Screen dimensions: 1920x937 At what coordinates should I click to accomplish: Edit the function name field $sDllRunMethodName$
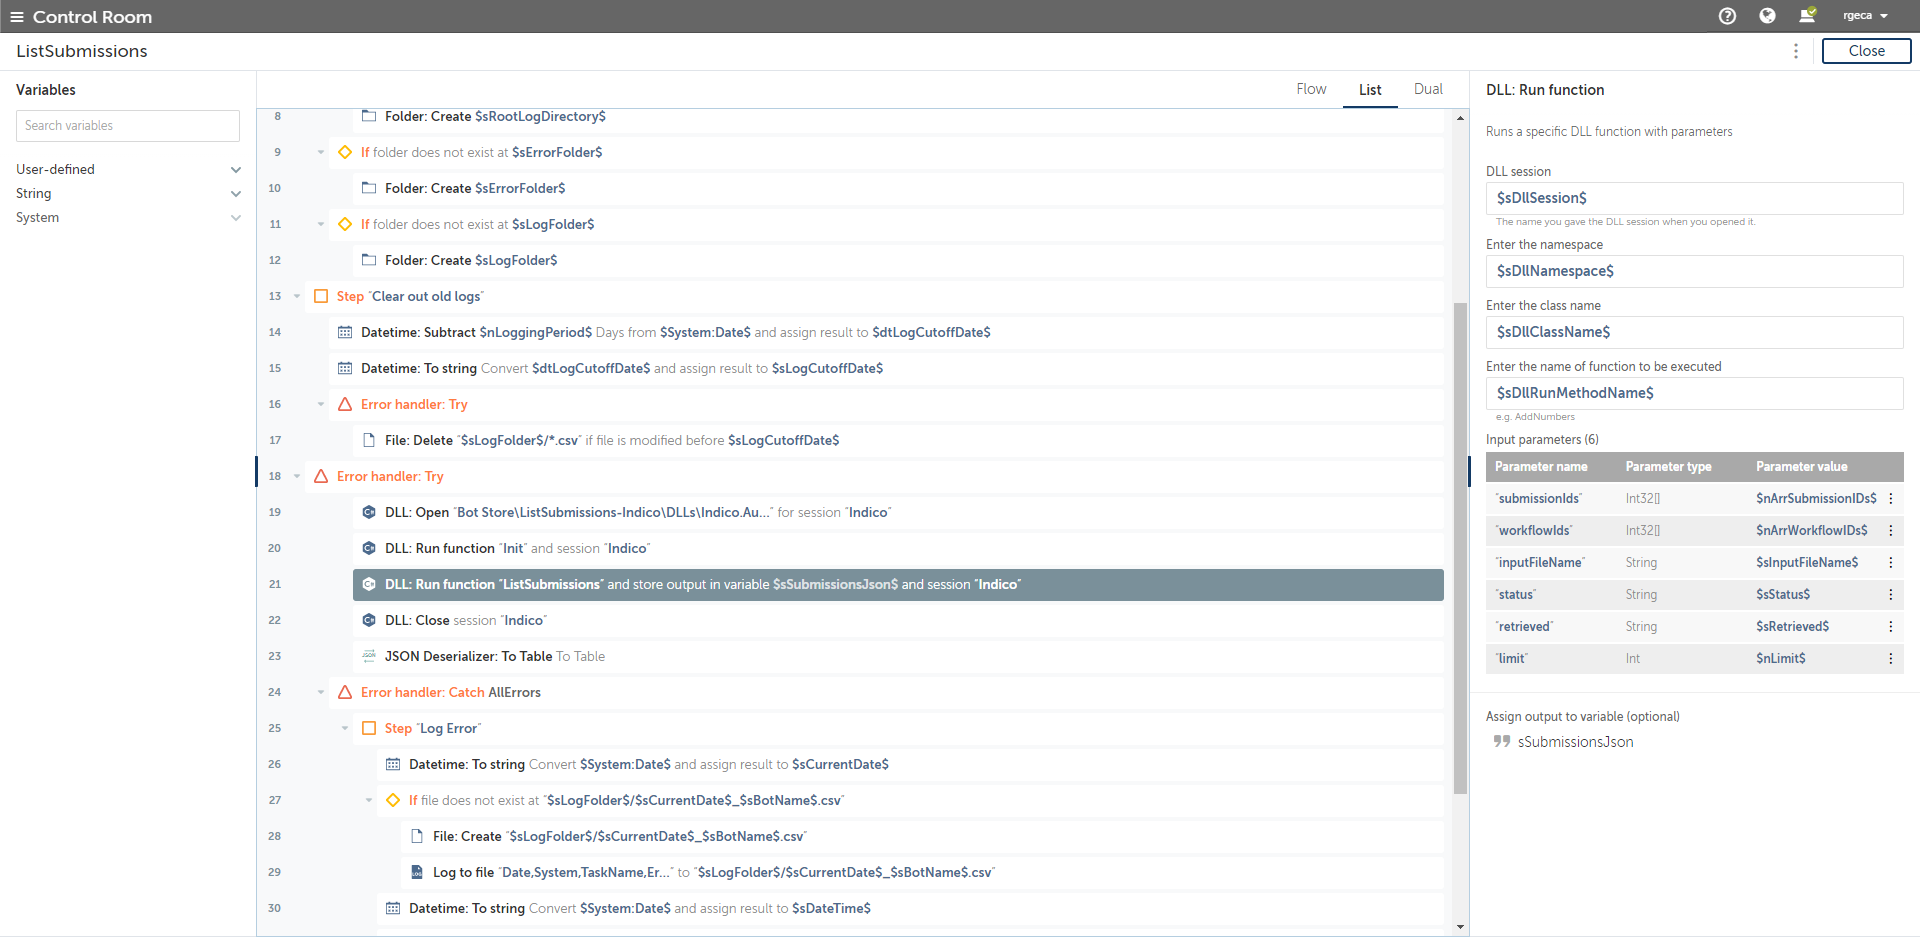(1694, 393)
